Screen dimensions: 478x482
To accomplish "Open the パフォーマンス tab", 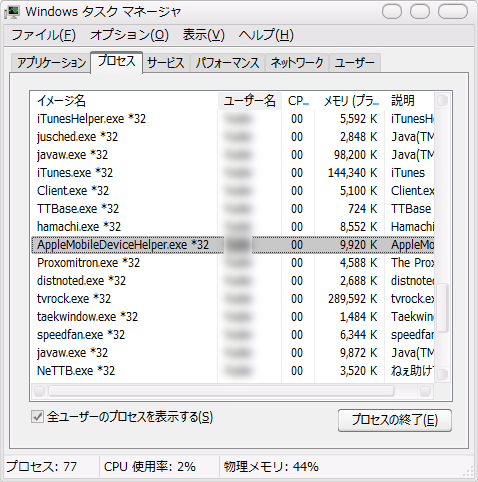I will point(227,63).
